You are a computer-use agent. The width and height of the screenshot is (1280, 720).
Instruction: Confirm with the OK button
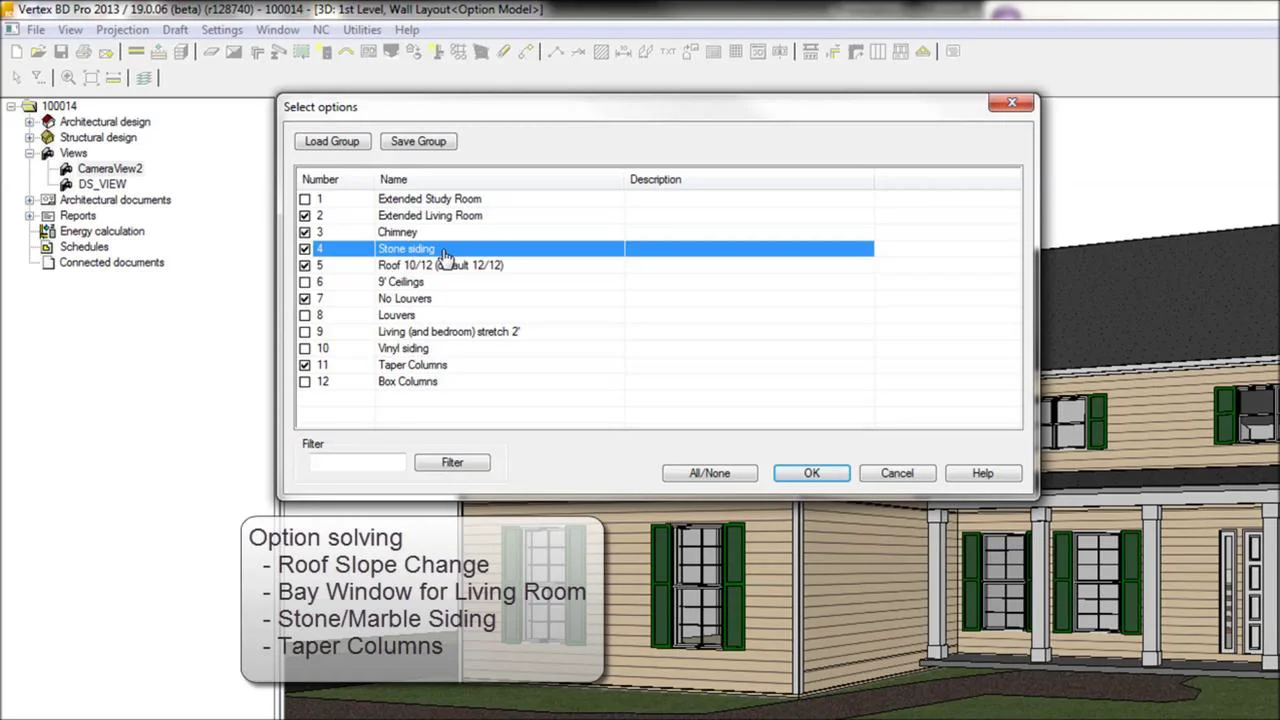811,473
